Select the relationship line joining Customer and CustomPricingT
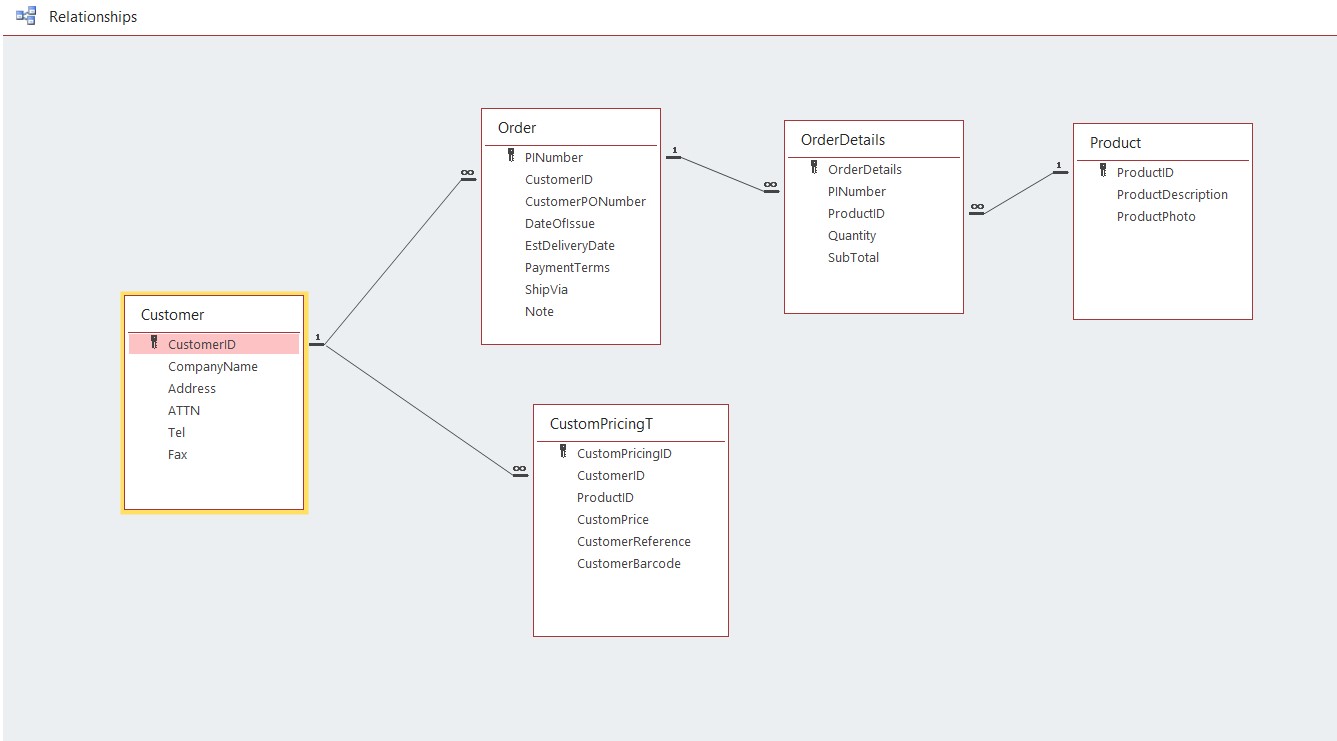1337x741 pixels. point(419,409)
